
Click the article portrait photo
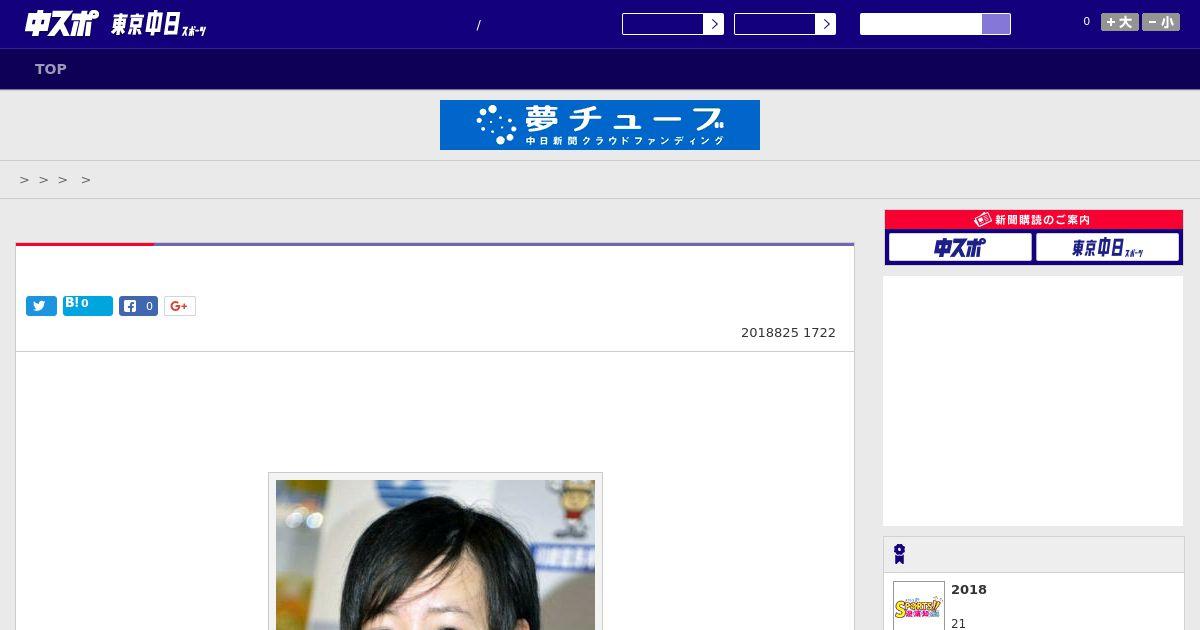[x=435, y=555]
